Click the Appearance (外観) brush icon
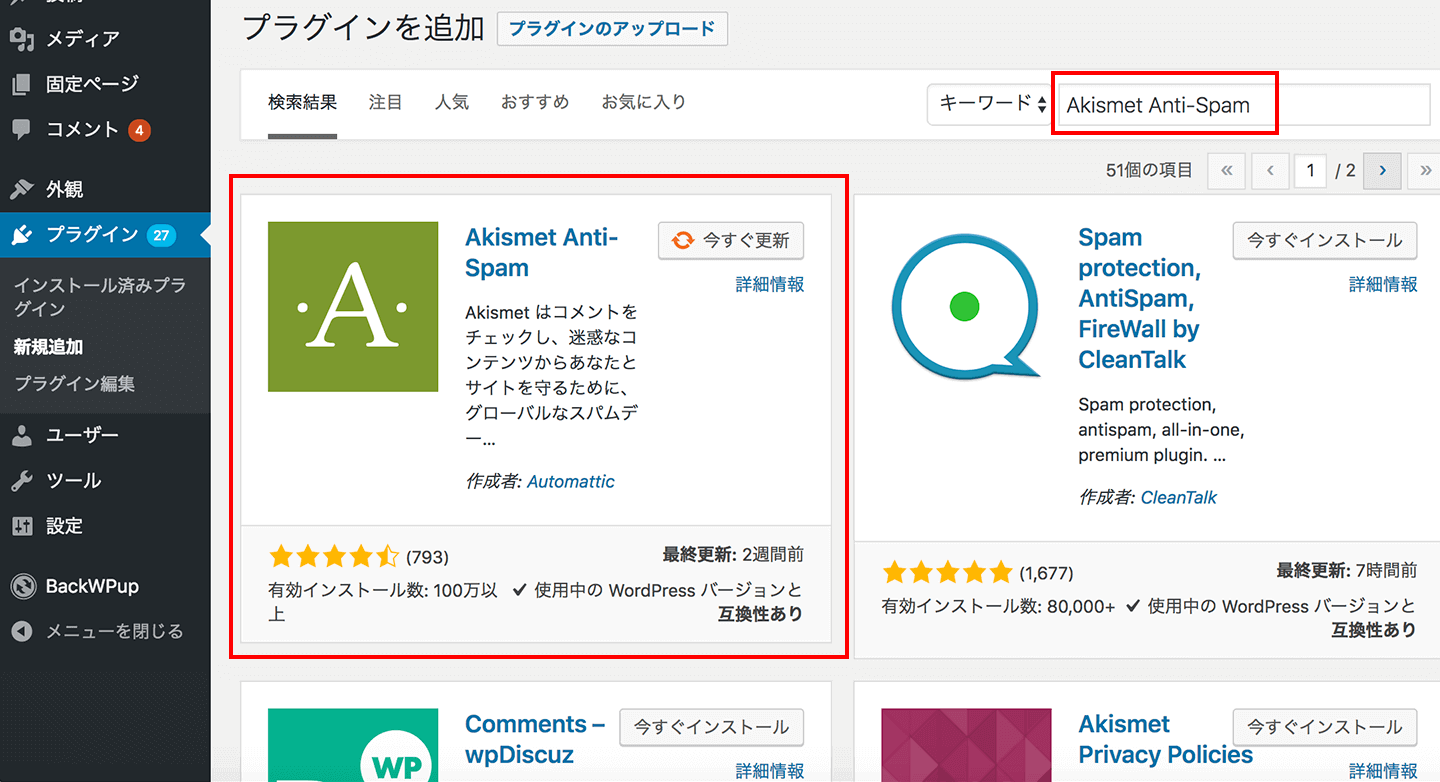This screenshot has width=1440, height=782. pos(22,189)
